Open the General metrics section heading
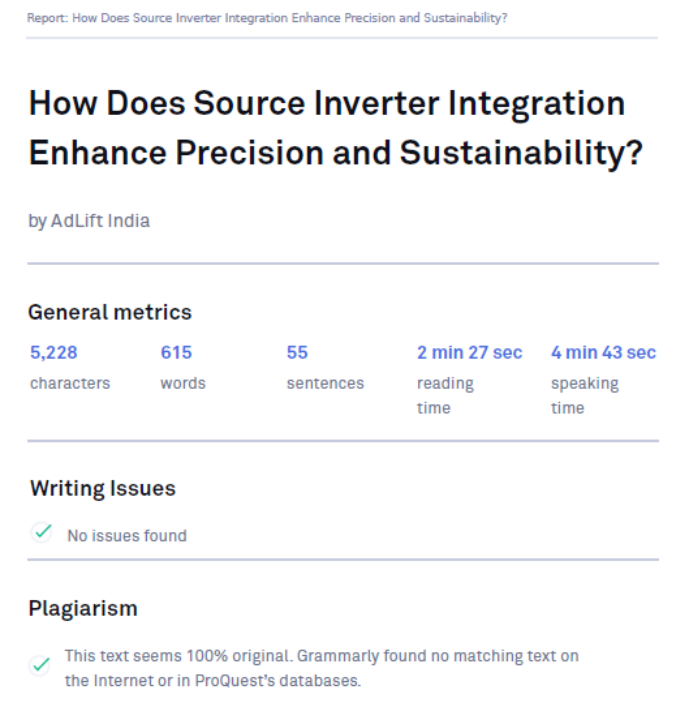Viewport: 690px width, 724px height. click(x=110, y=312)
